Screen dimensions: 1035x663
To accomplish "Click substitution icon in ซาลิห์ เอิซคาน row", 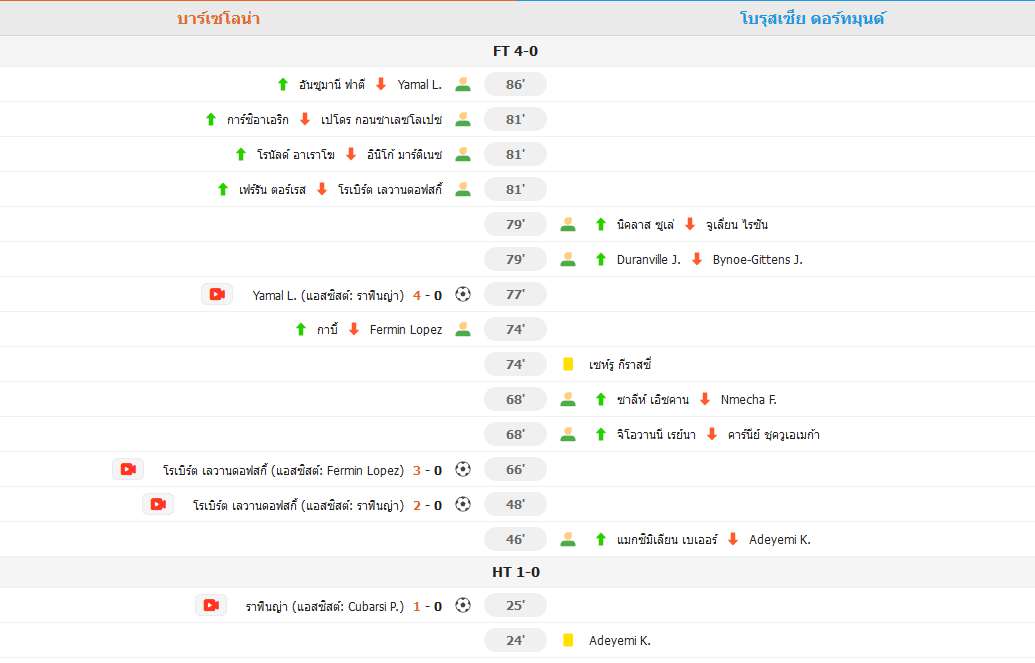I will 568,400.
